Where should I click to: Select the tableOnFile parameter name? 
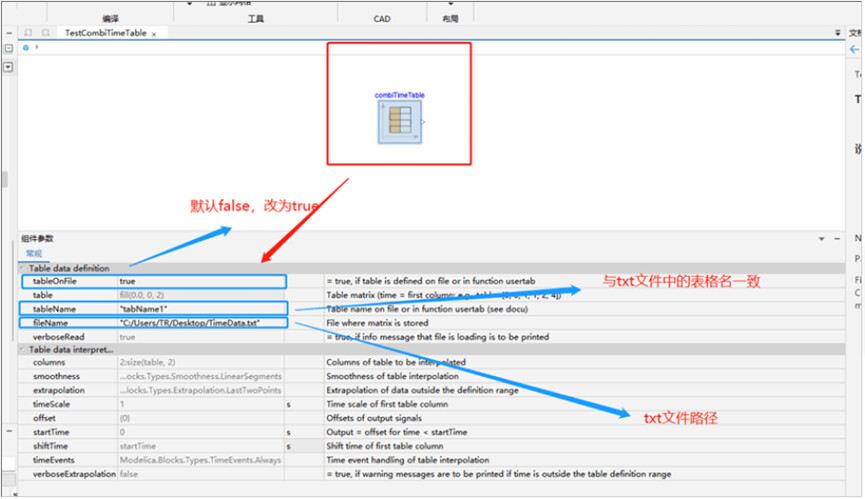pyautogui.click(x=55, y=282)
